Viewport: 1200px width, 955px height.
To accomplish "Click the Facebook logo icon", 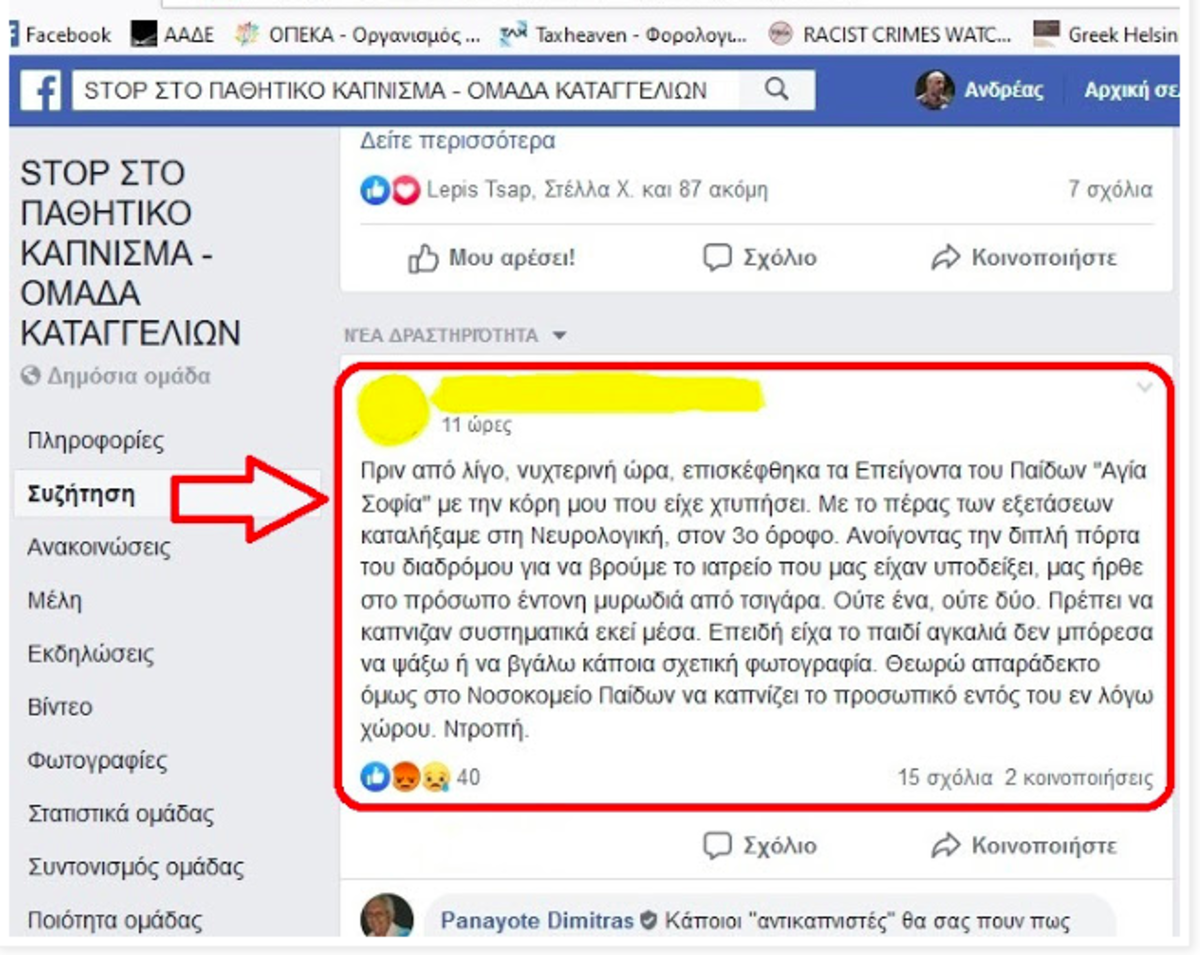I will click(x=40, y=90).
